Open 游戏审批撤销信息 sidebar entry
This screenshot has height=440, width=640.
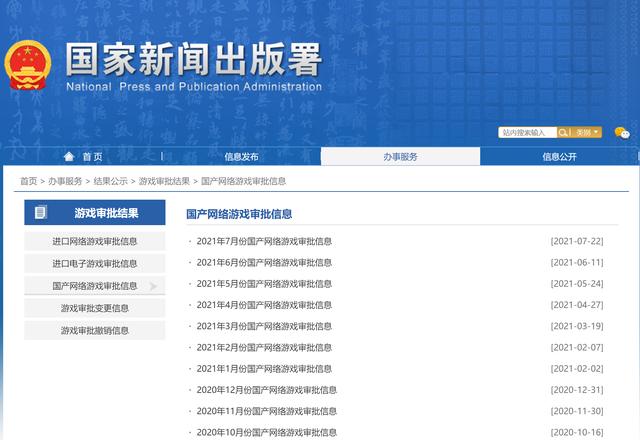point(95,330)
